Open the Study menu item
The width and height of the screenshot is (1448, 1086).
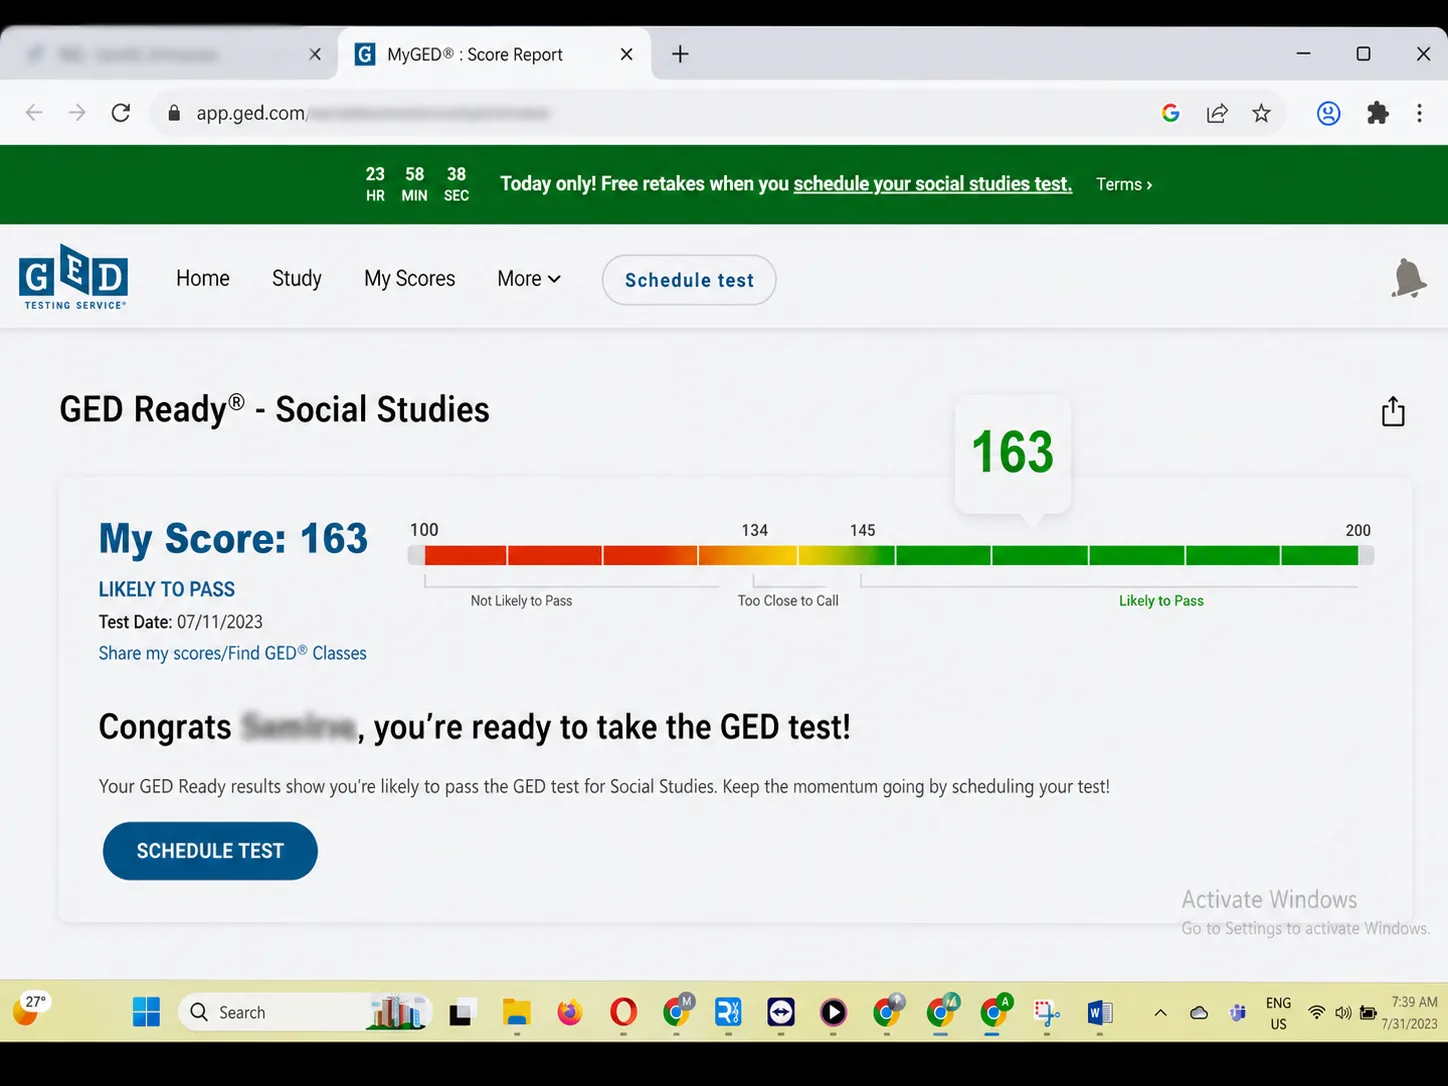[297, 279]
